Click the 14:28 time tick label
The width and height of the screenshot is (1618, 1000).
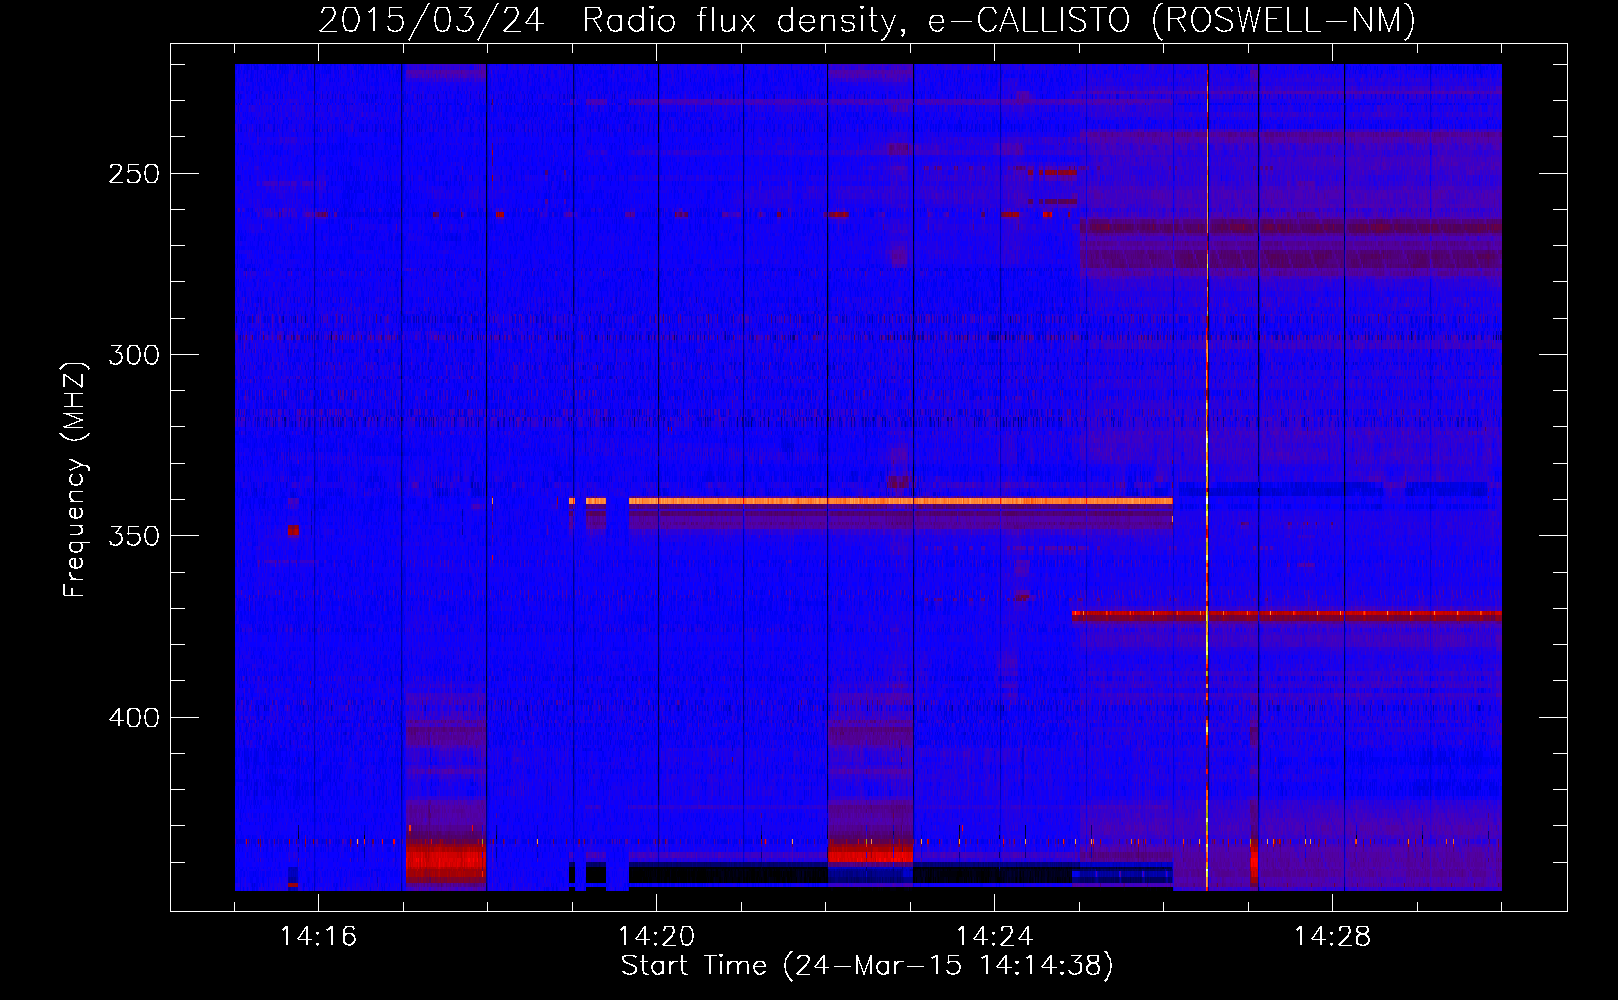tap(1332, 937)
